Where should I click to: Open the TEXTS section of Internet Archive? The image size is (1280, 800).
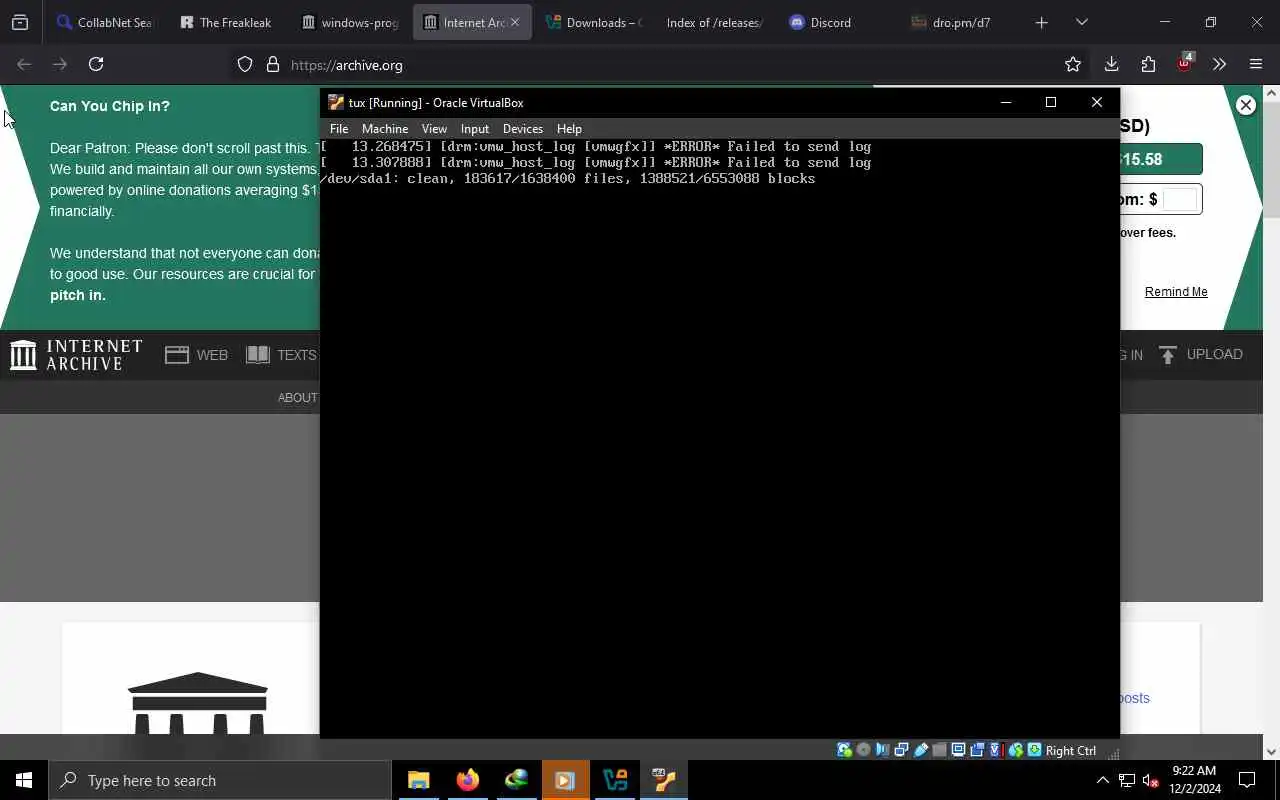(x=282, y=355)
